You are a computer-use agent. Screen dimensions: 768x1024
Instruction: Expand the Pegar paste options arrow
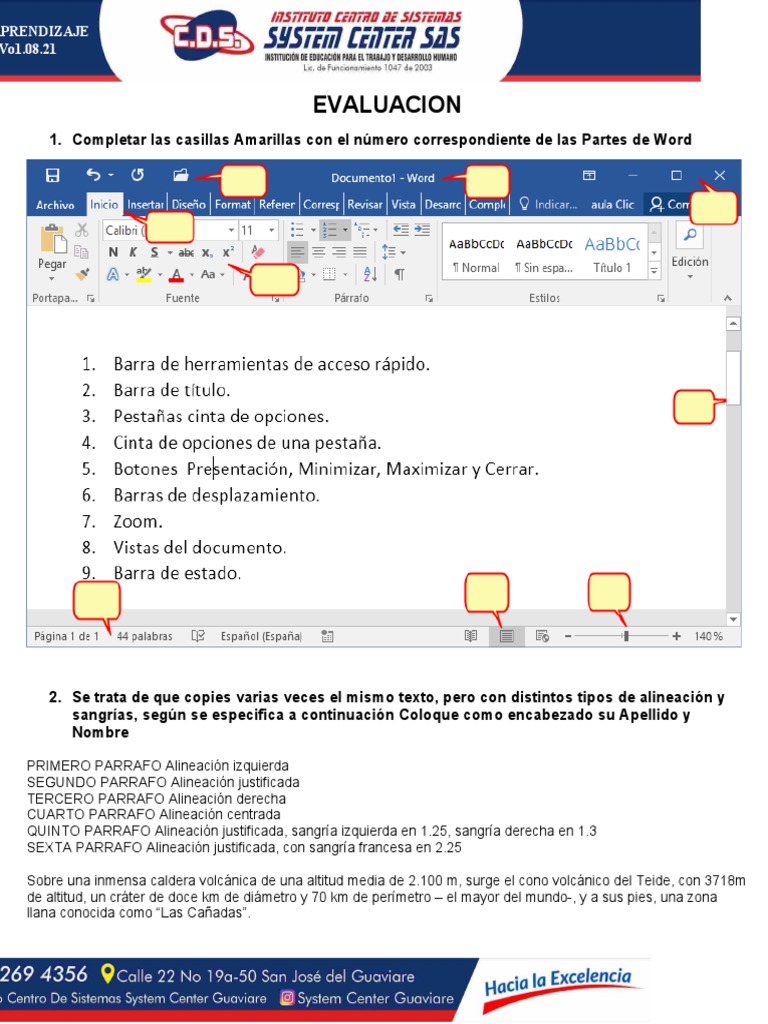coord(52,279)
